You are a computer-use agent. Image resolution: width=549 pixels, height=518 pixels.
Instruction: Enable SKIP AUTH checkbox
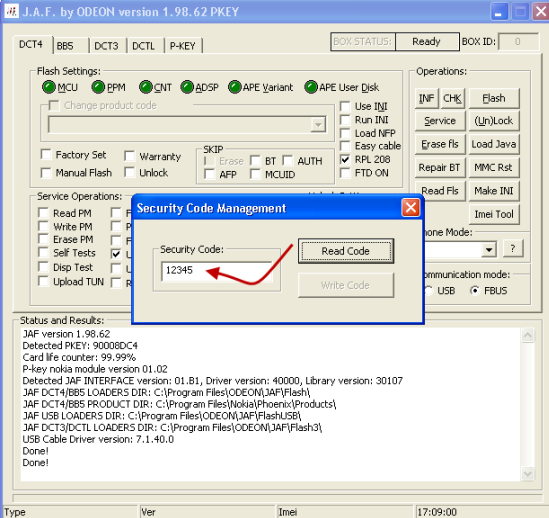click(x=288, y=161)
